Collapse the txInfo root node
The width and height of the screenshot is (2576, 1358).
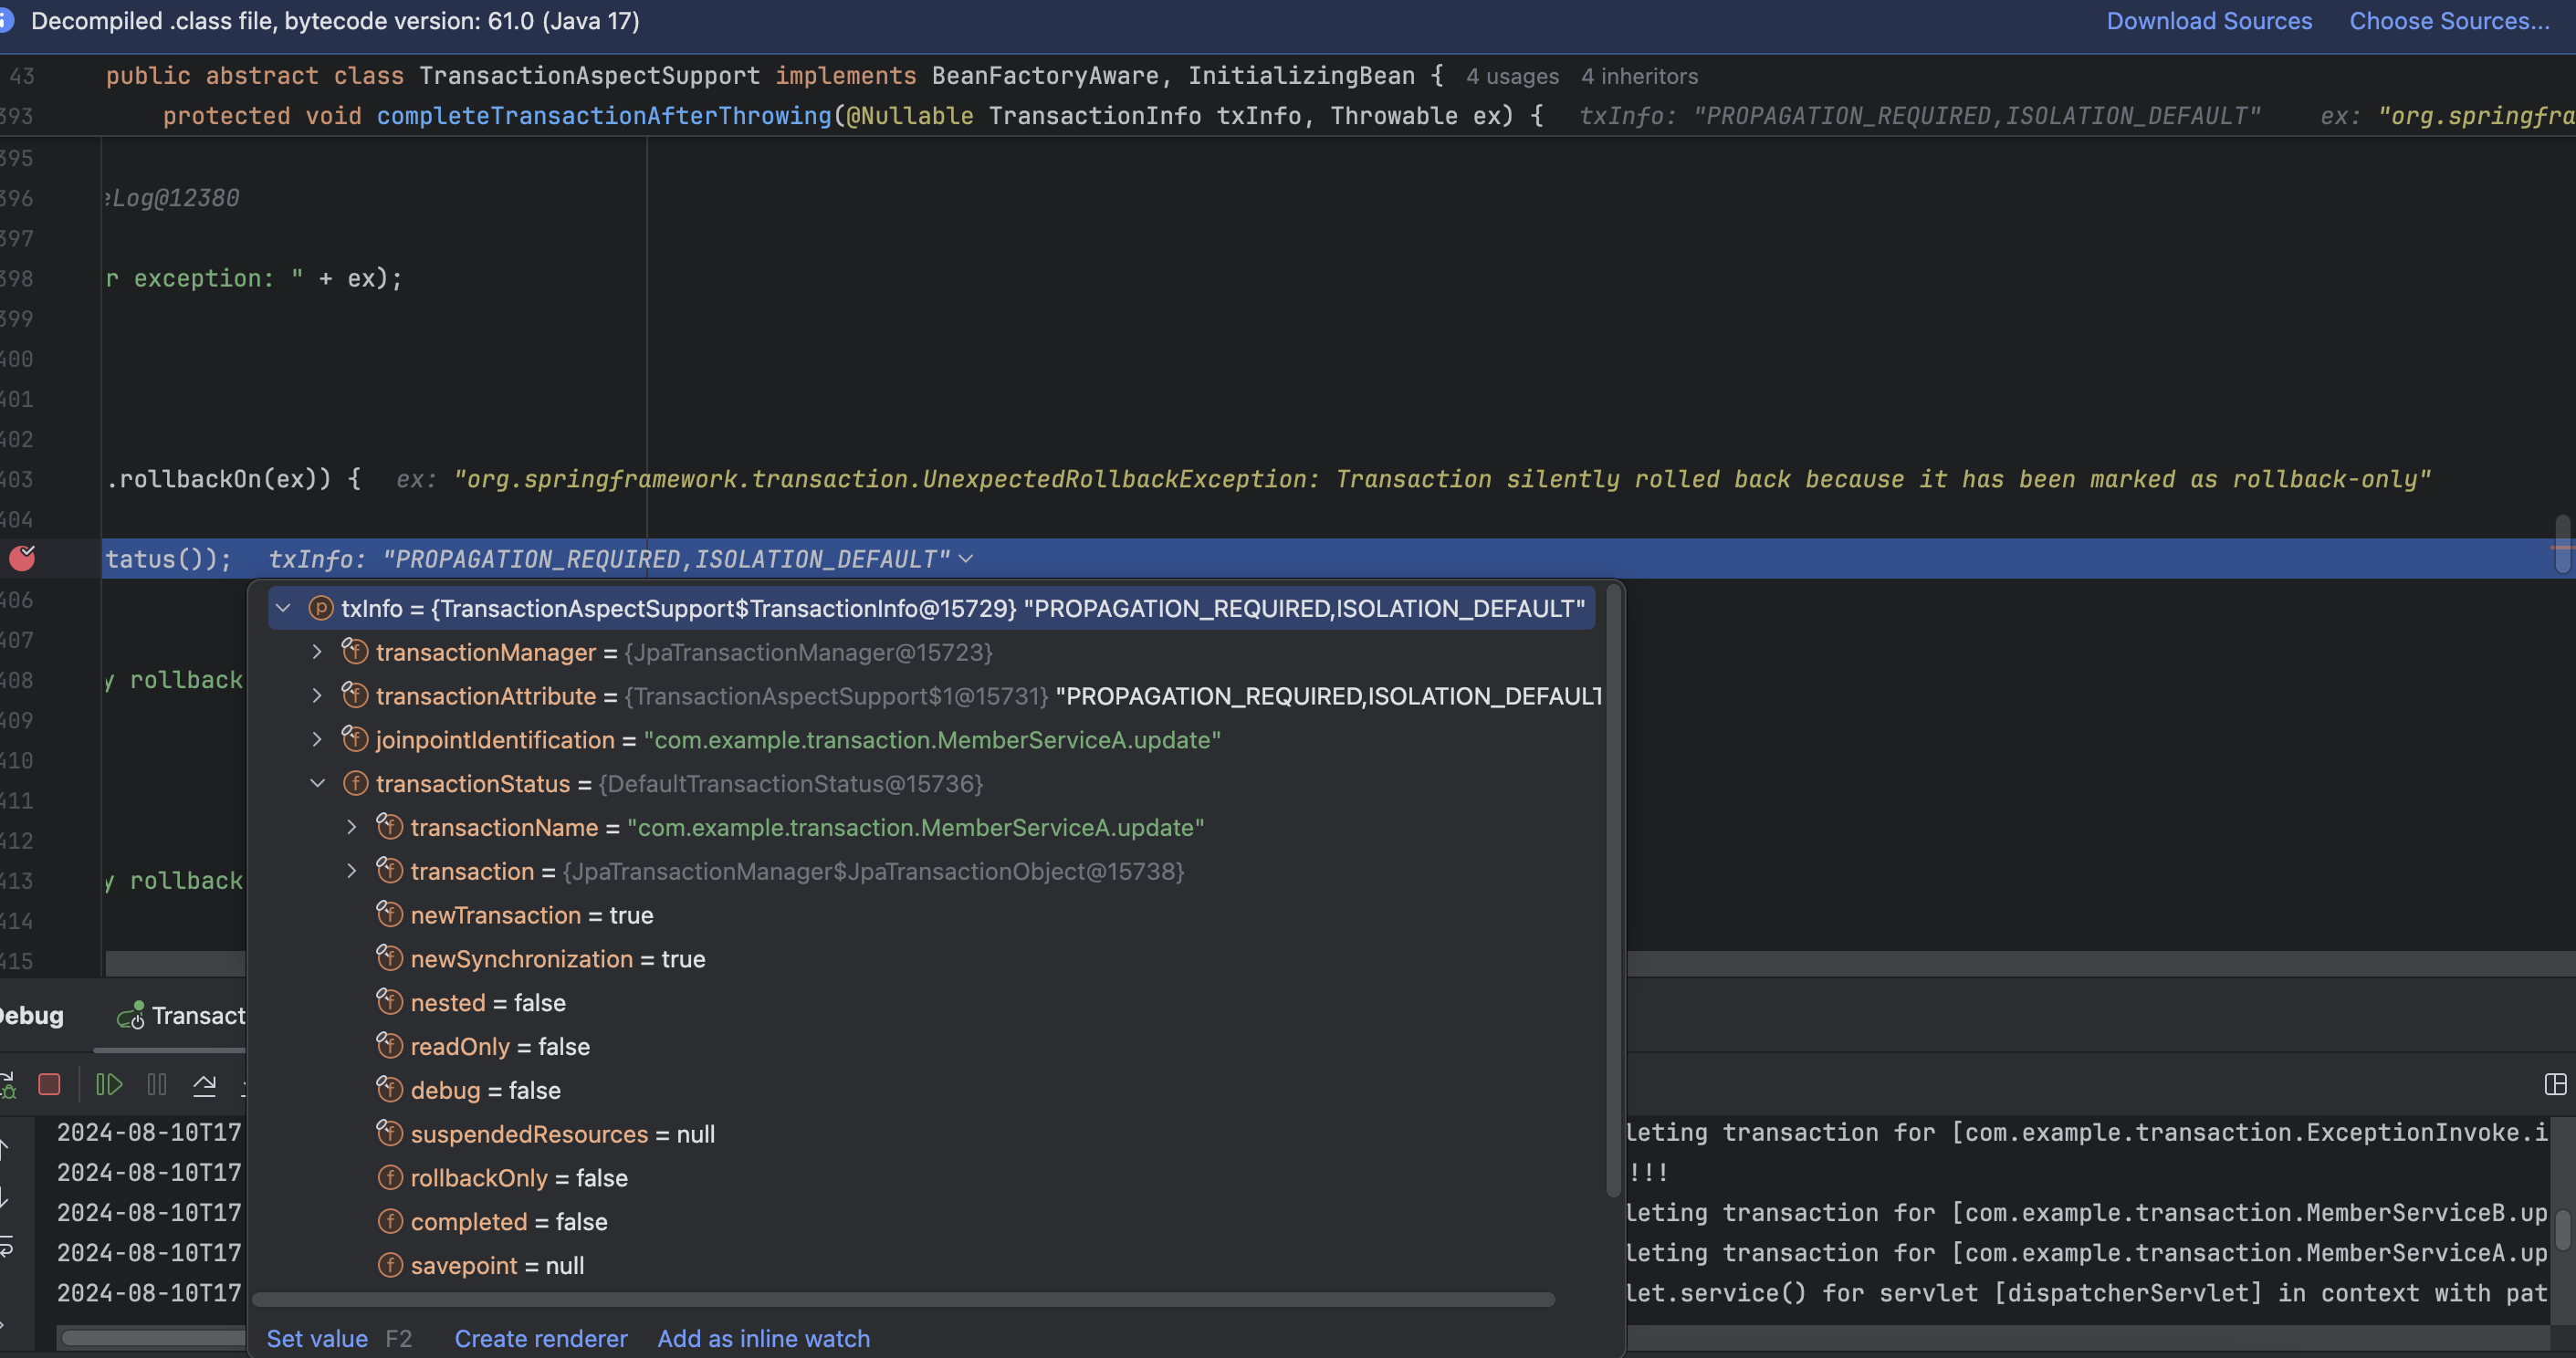click(x=283, y=608)
